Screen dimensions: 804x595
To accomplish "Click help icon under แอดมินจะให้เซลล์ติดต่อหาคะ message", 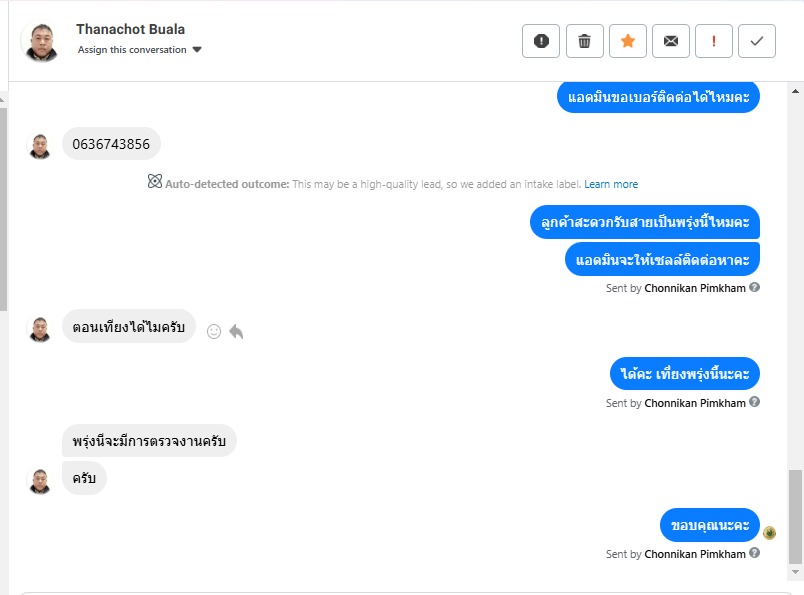I will click(755, 287).
